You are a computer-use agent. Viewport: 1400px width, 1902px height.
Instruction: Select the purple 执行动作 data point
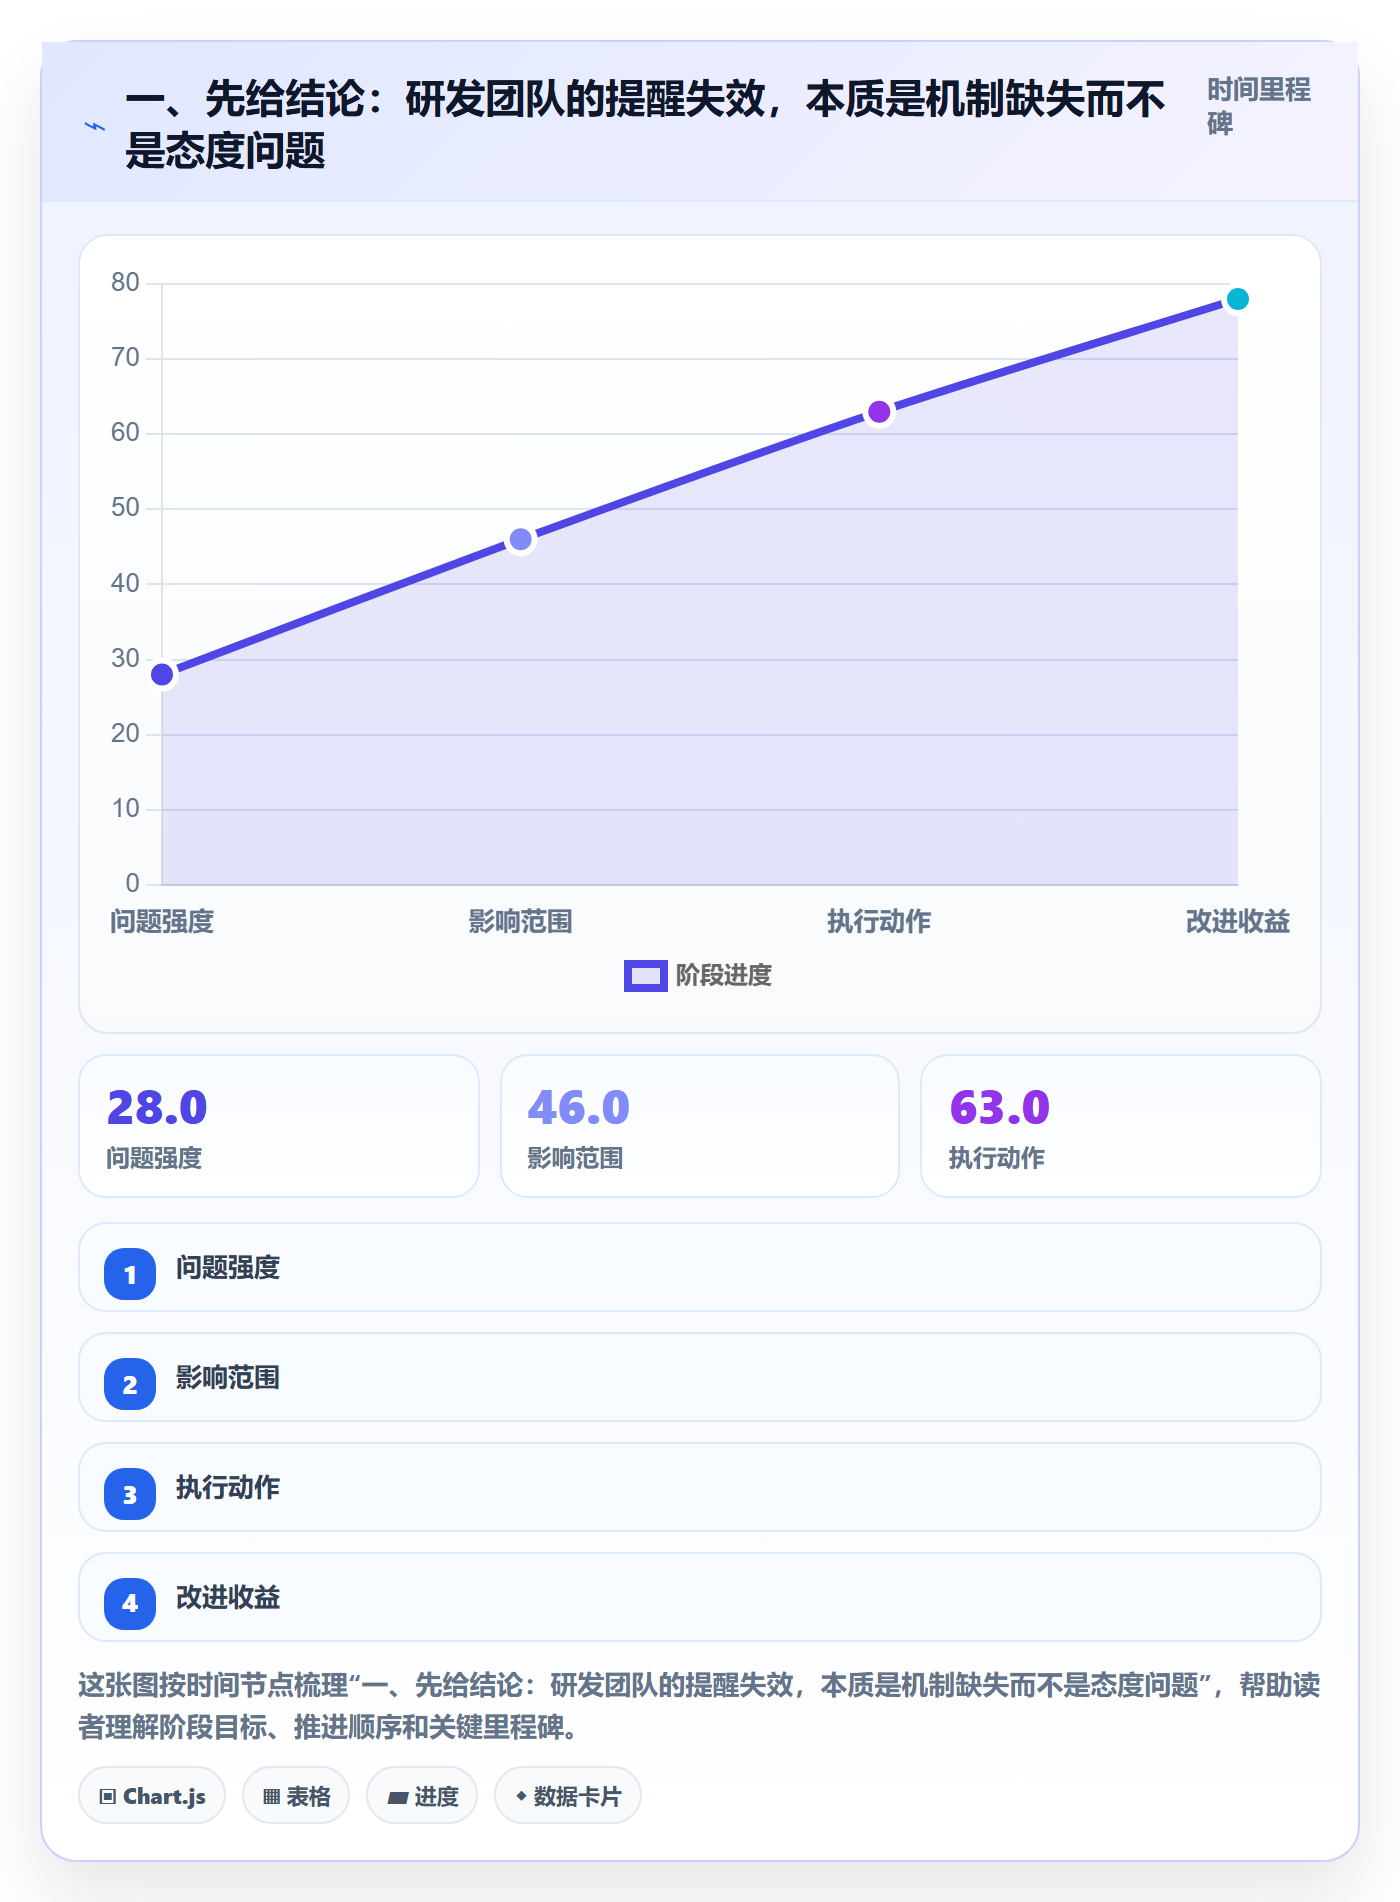click(x=879, y=412)
